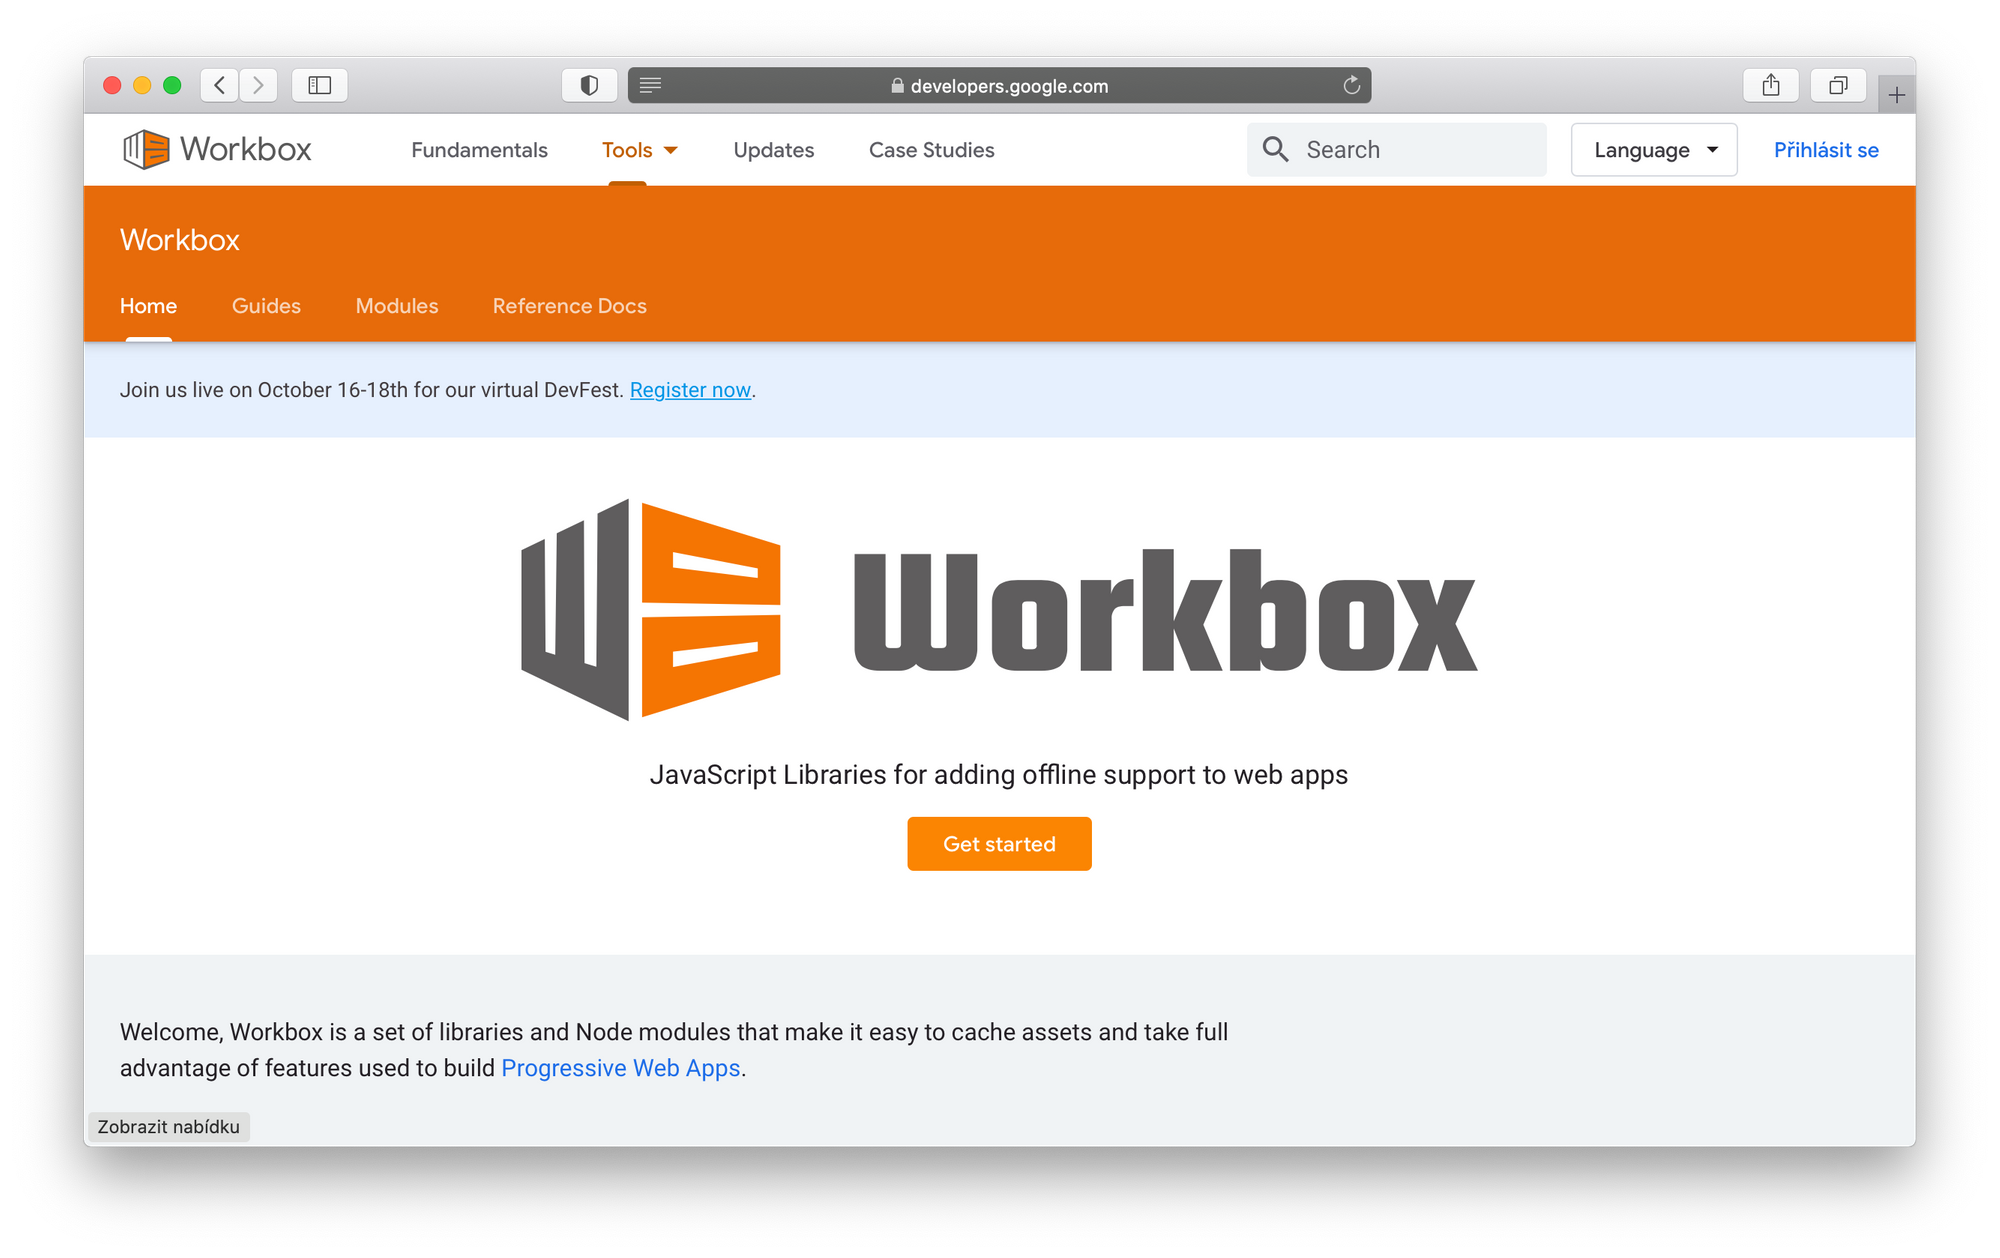Click the search magnifier icon
The image size is (2000, 1258).
click(x=1275, y=150)
